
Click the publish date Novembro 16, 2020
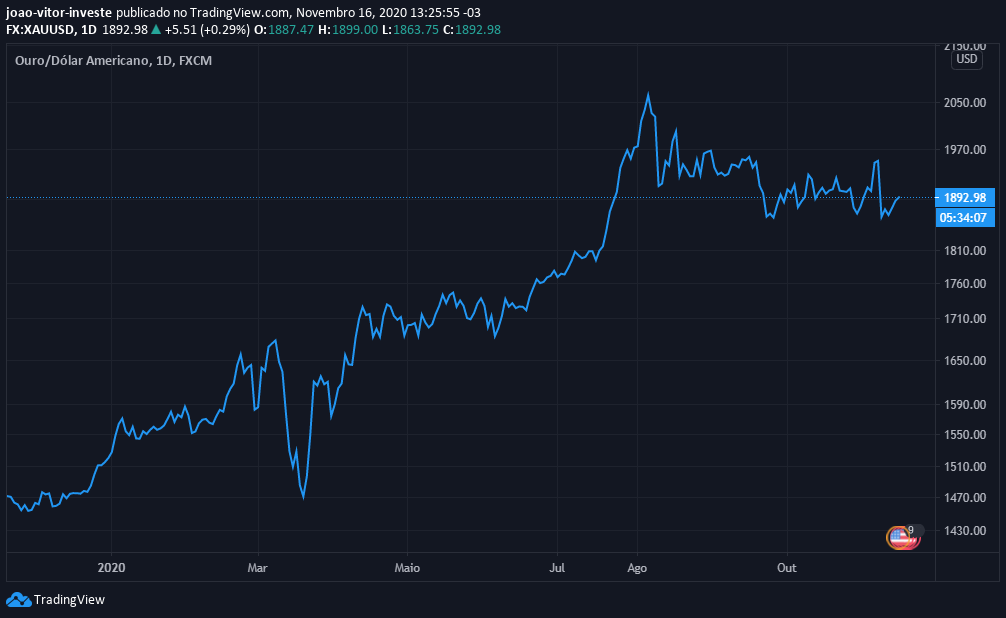tap(354, 12)
